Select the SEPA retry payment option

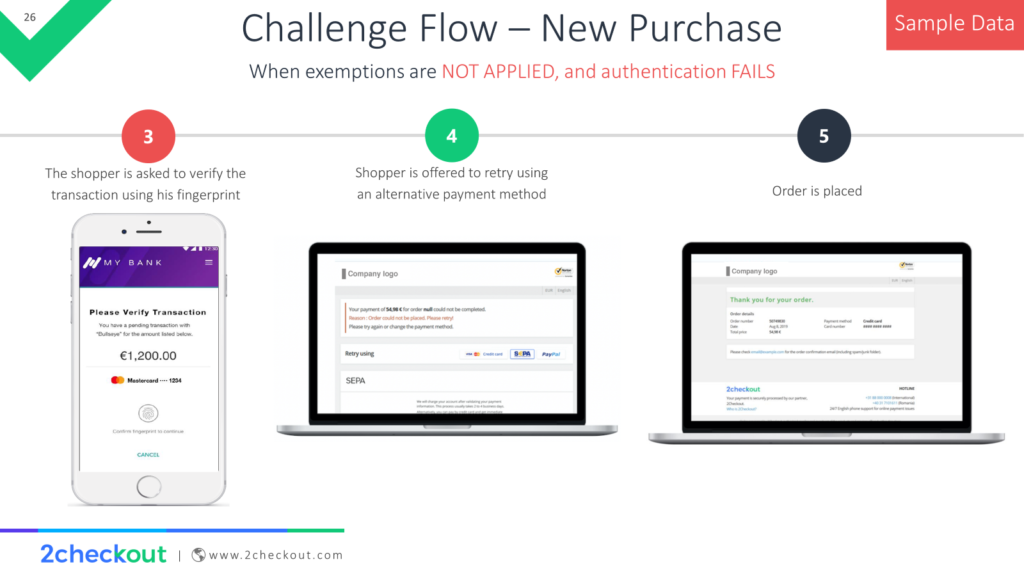(x=522, y=354)
